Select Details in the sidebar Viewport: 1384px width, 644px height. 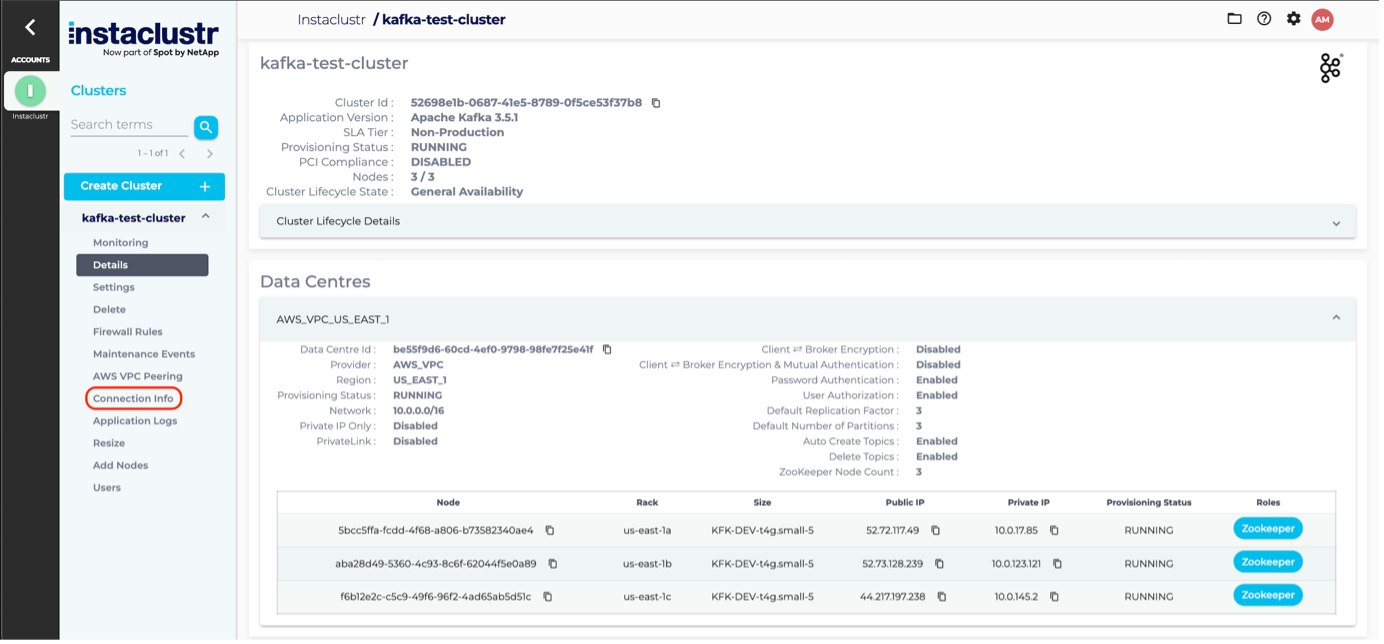(x=142, y=265)
